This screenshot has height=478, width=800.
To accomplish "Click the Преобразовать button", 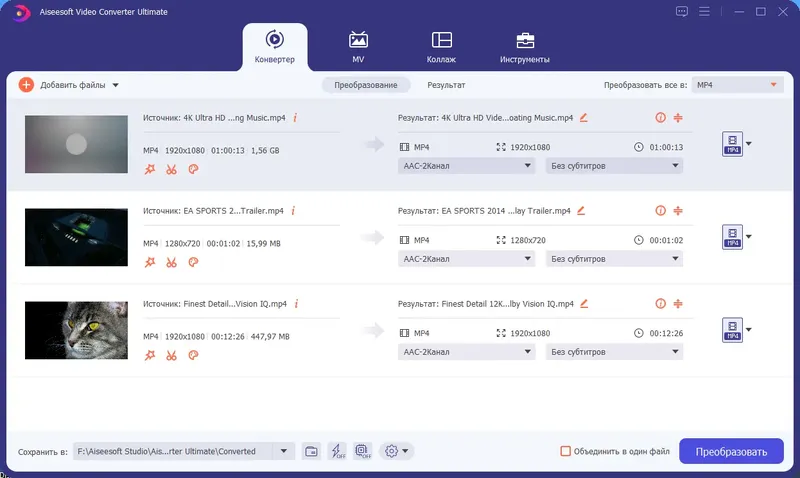I will 731,451.
